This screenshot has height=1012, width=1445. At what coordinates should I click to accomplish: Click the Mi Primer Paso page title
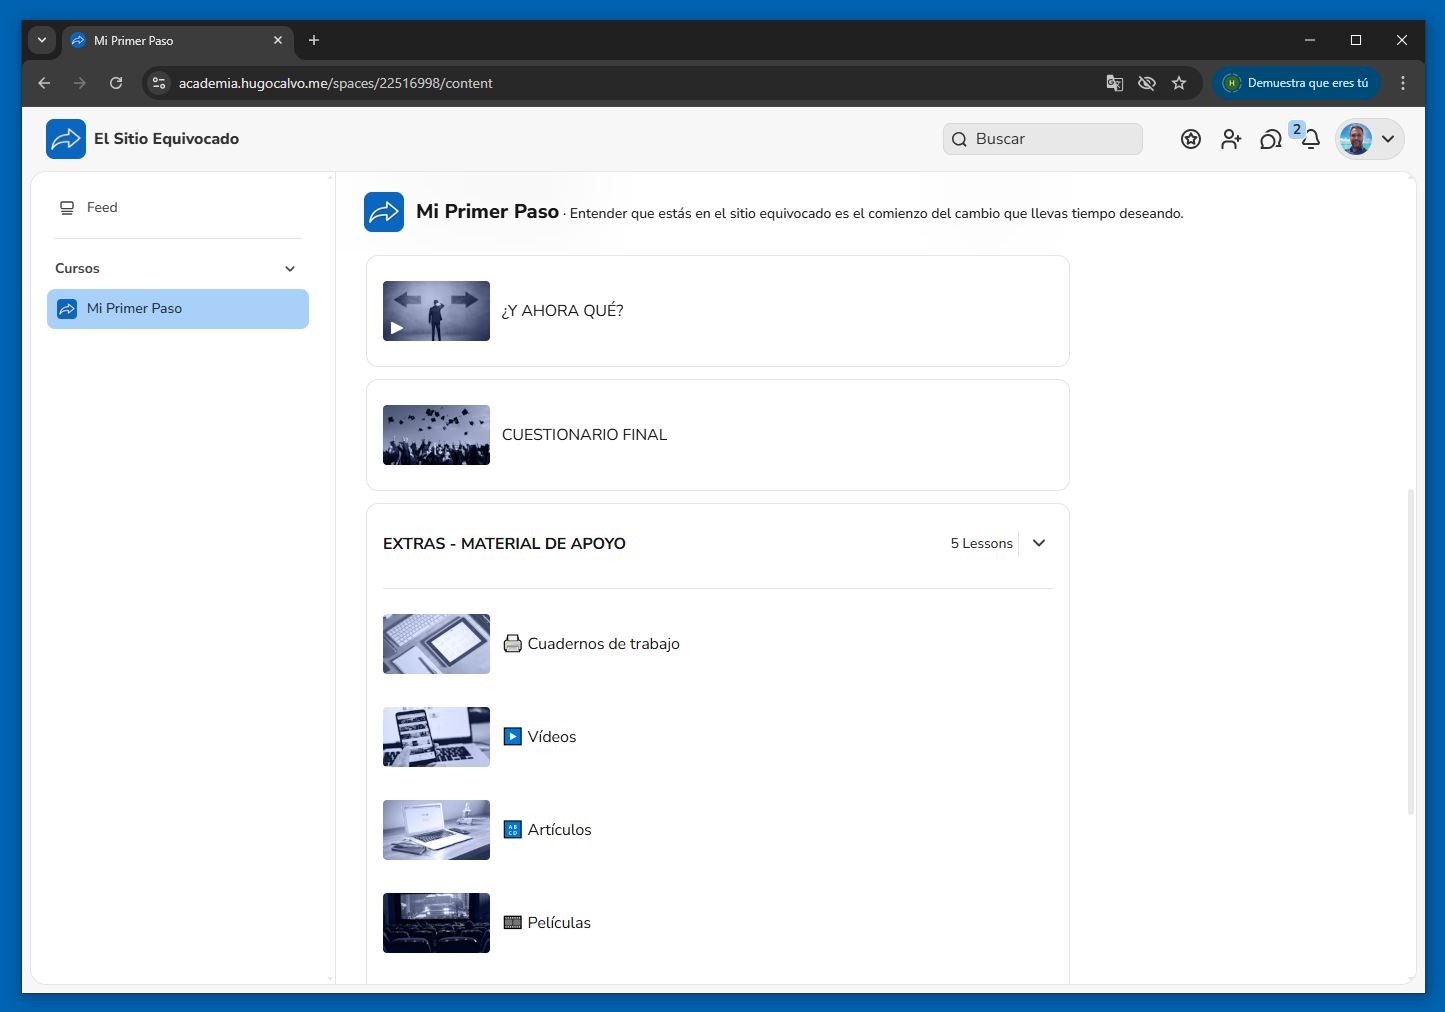pos(487,211)
